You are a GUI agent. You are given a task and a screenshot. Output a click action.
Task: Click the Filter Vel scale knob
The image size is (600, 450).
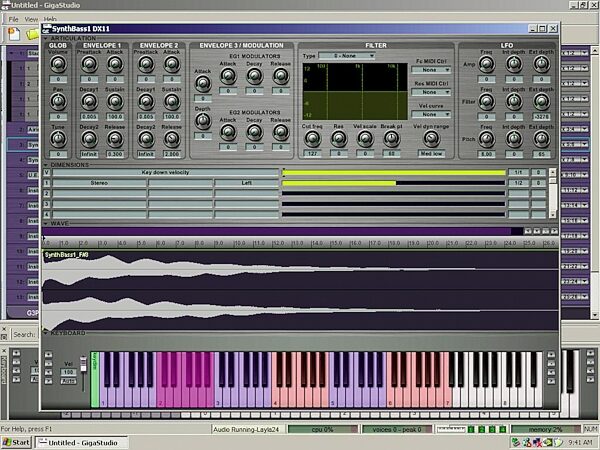click(365, 139)
